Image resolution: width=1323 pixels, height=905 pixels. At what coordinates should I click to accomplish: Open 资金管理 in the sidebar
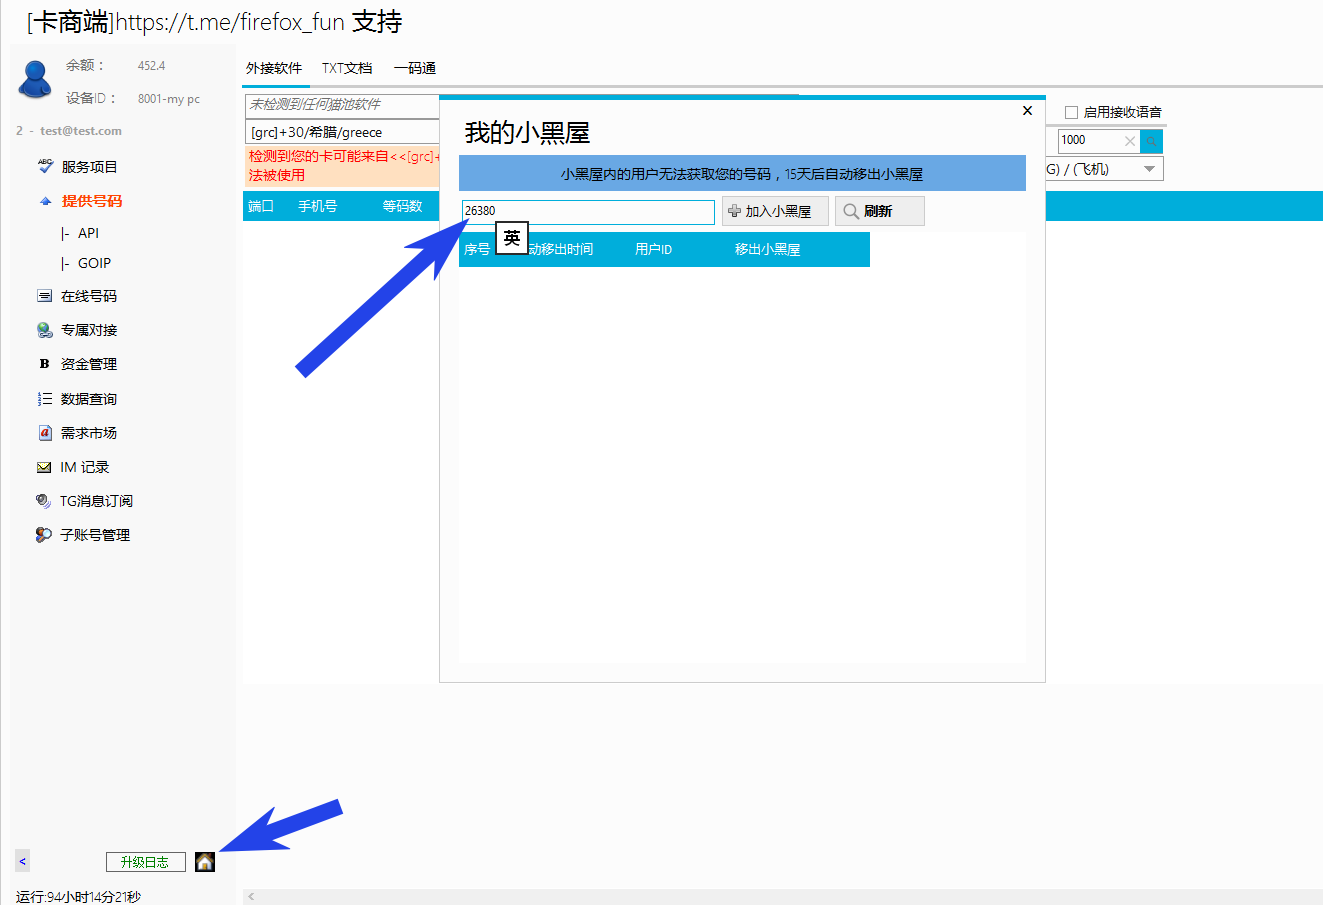coord(89,364)
